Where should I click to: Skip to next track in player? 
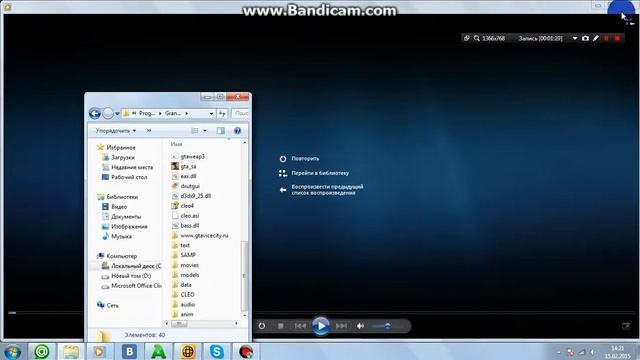[341, 326]
